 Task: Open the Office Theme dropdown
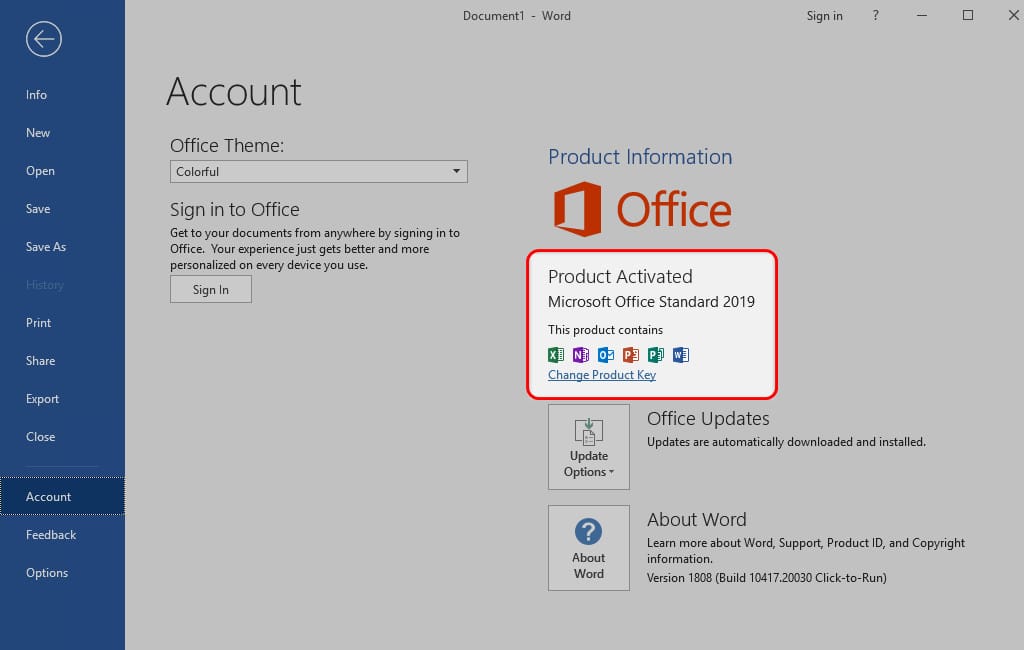pos(319,172)
